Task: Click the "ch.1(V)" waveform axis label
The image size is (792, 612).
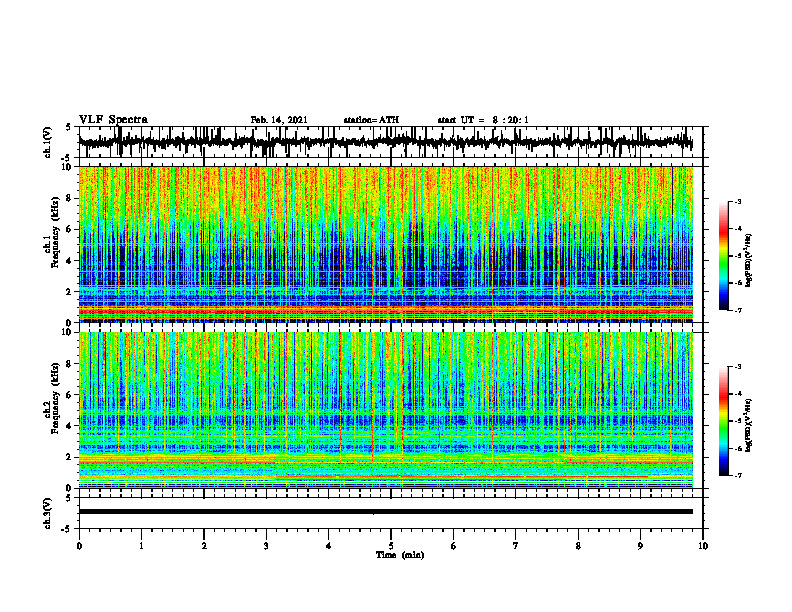Action: tap(48, 142)
